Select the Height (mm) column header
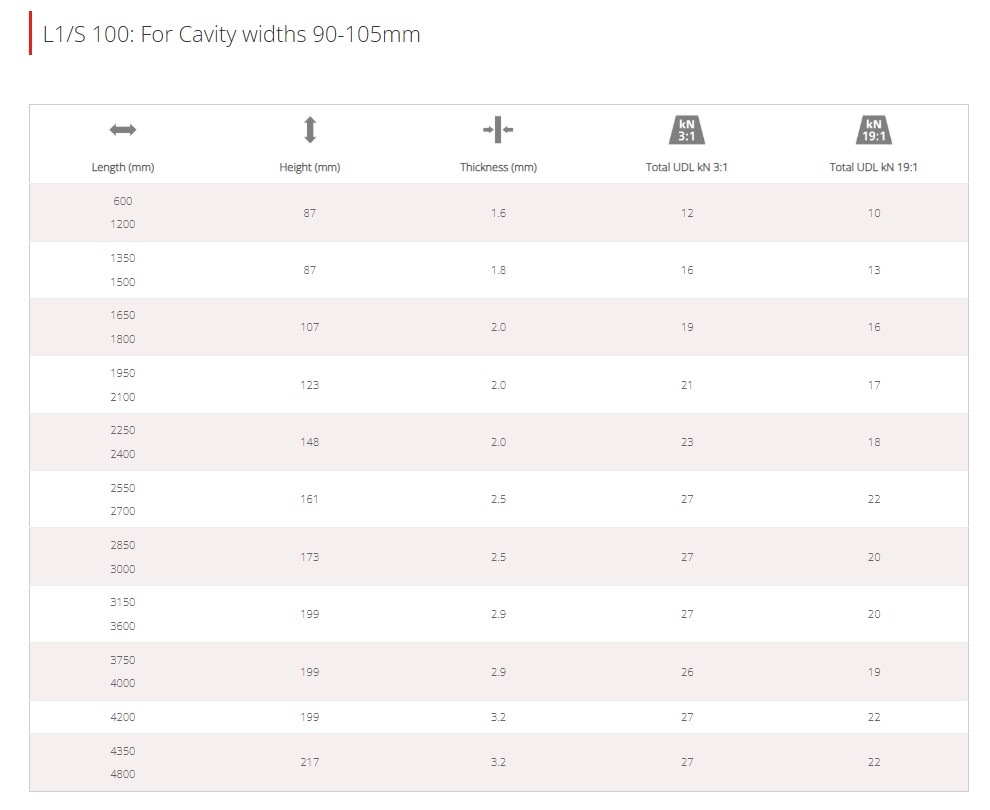The image size is (990, 810). click(x=309, y=167)
